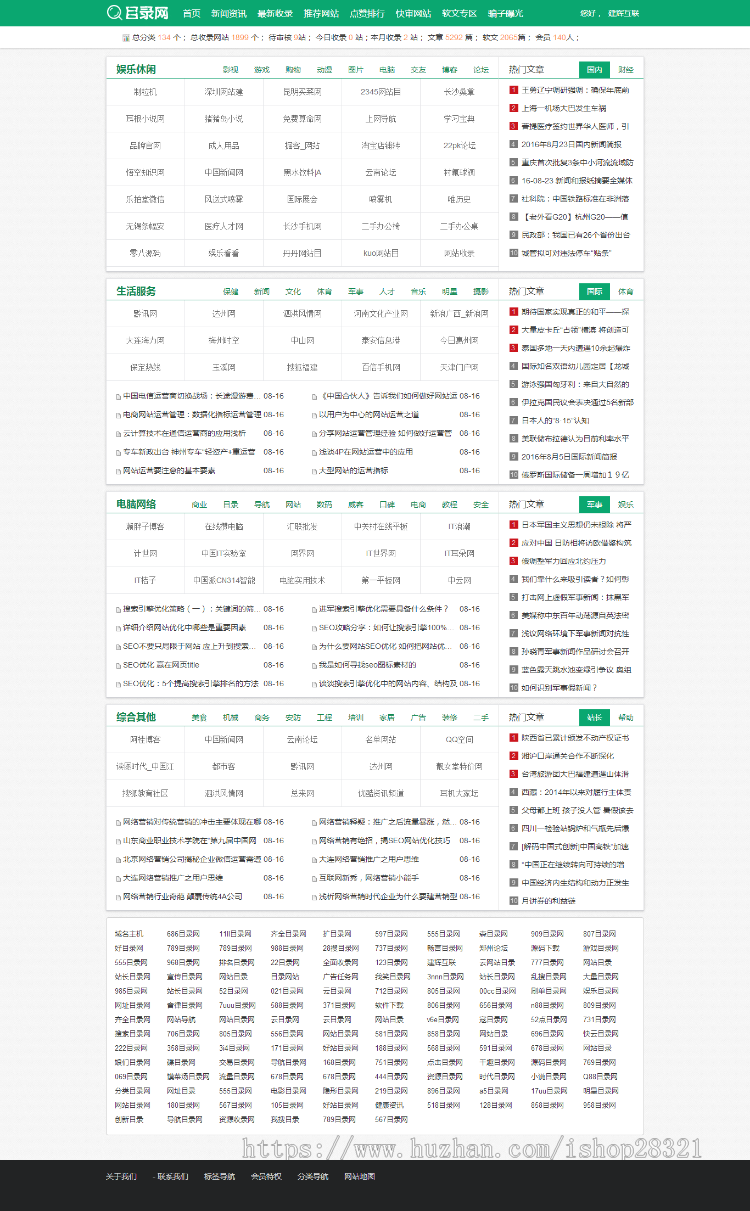This screenshot has height=1211, width=750.
Task: Open the 医疗人才网 site cell
Action: click(x=224, y=226)
